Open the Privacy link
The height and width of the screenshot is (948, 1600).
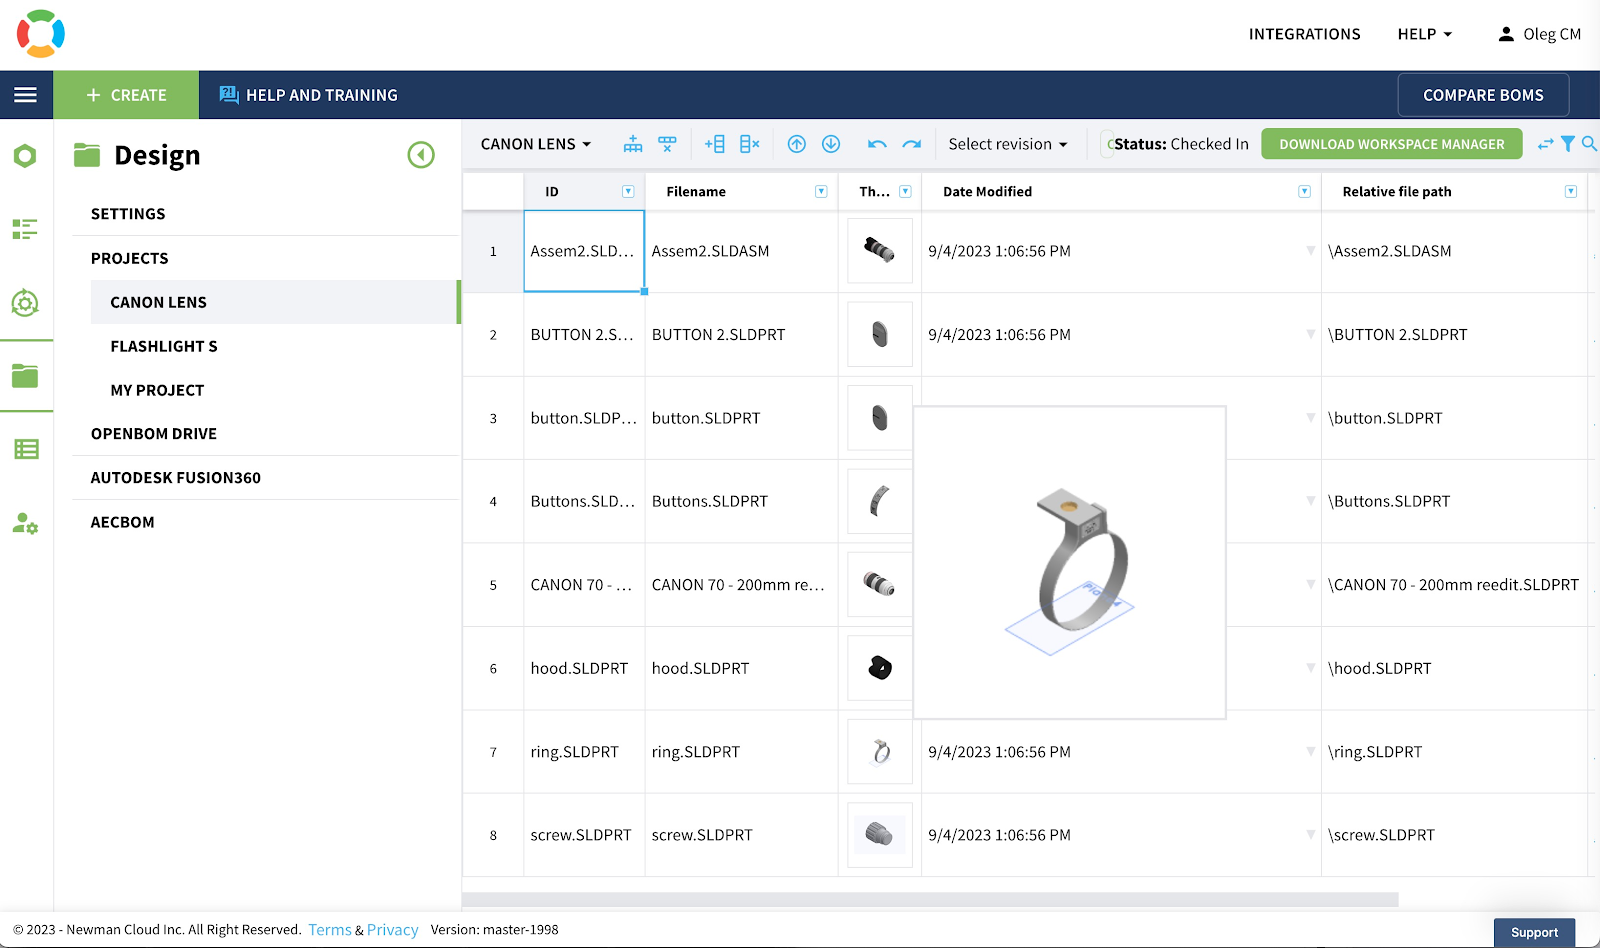393,930
